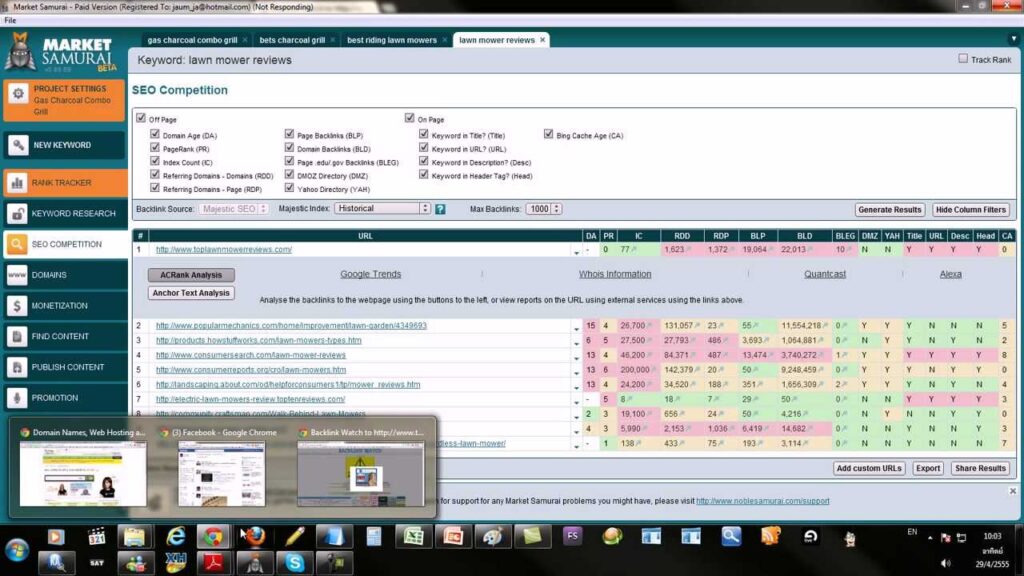1024x576 pixels.
Task: Expand row 3 howstuffworks details arrow
Action: 576,343
